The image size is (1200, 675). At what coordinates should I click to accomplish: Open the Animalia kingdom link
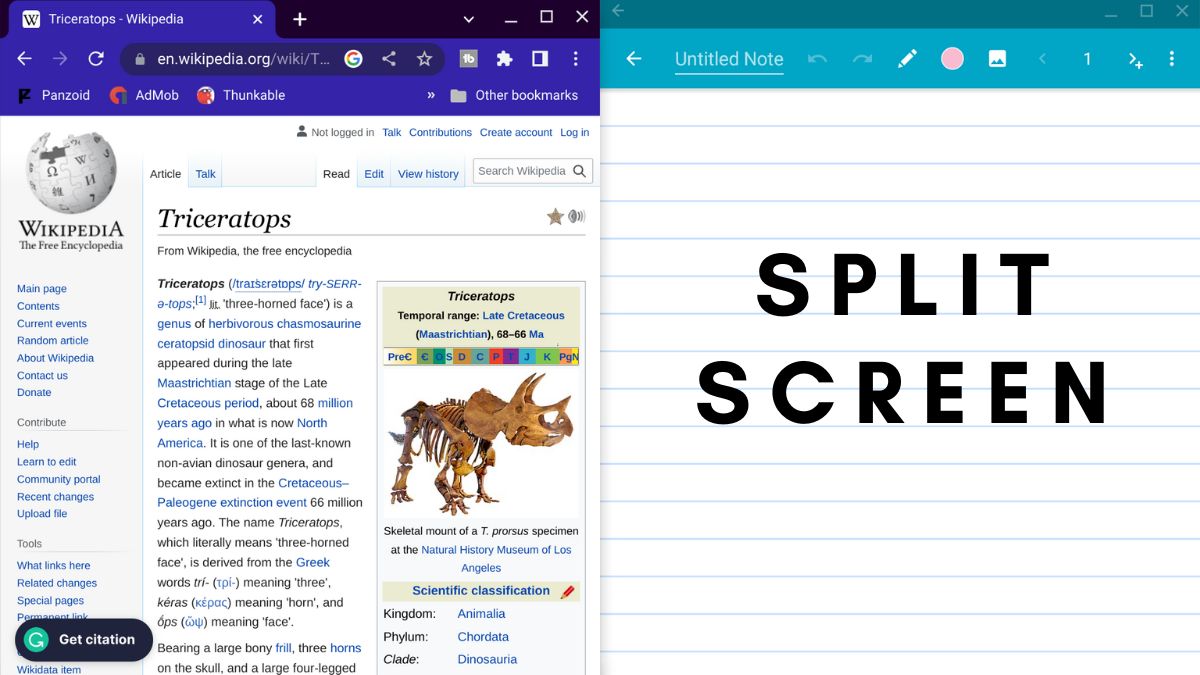[481, 614]
